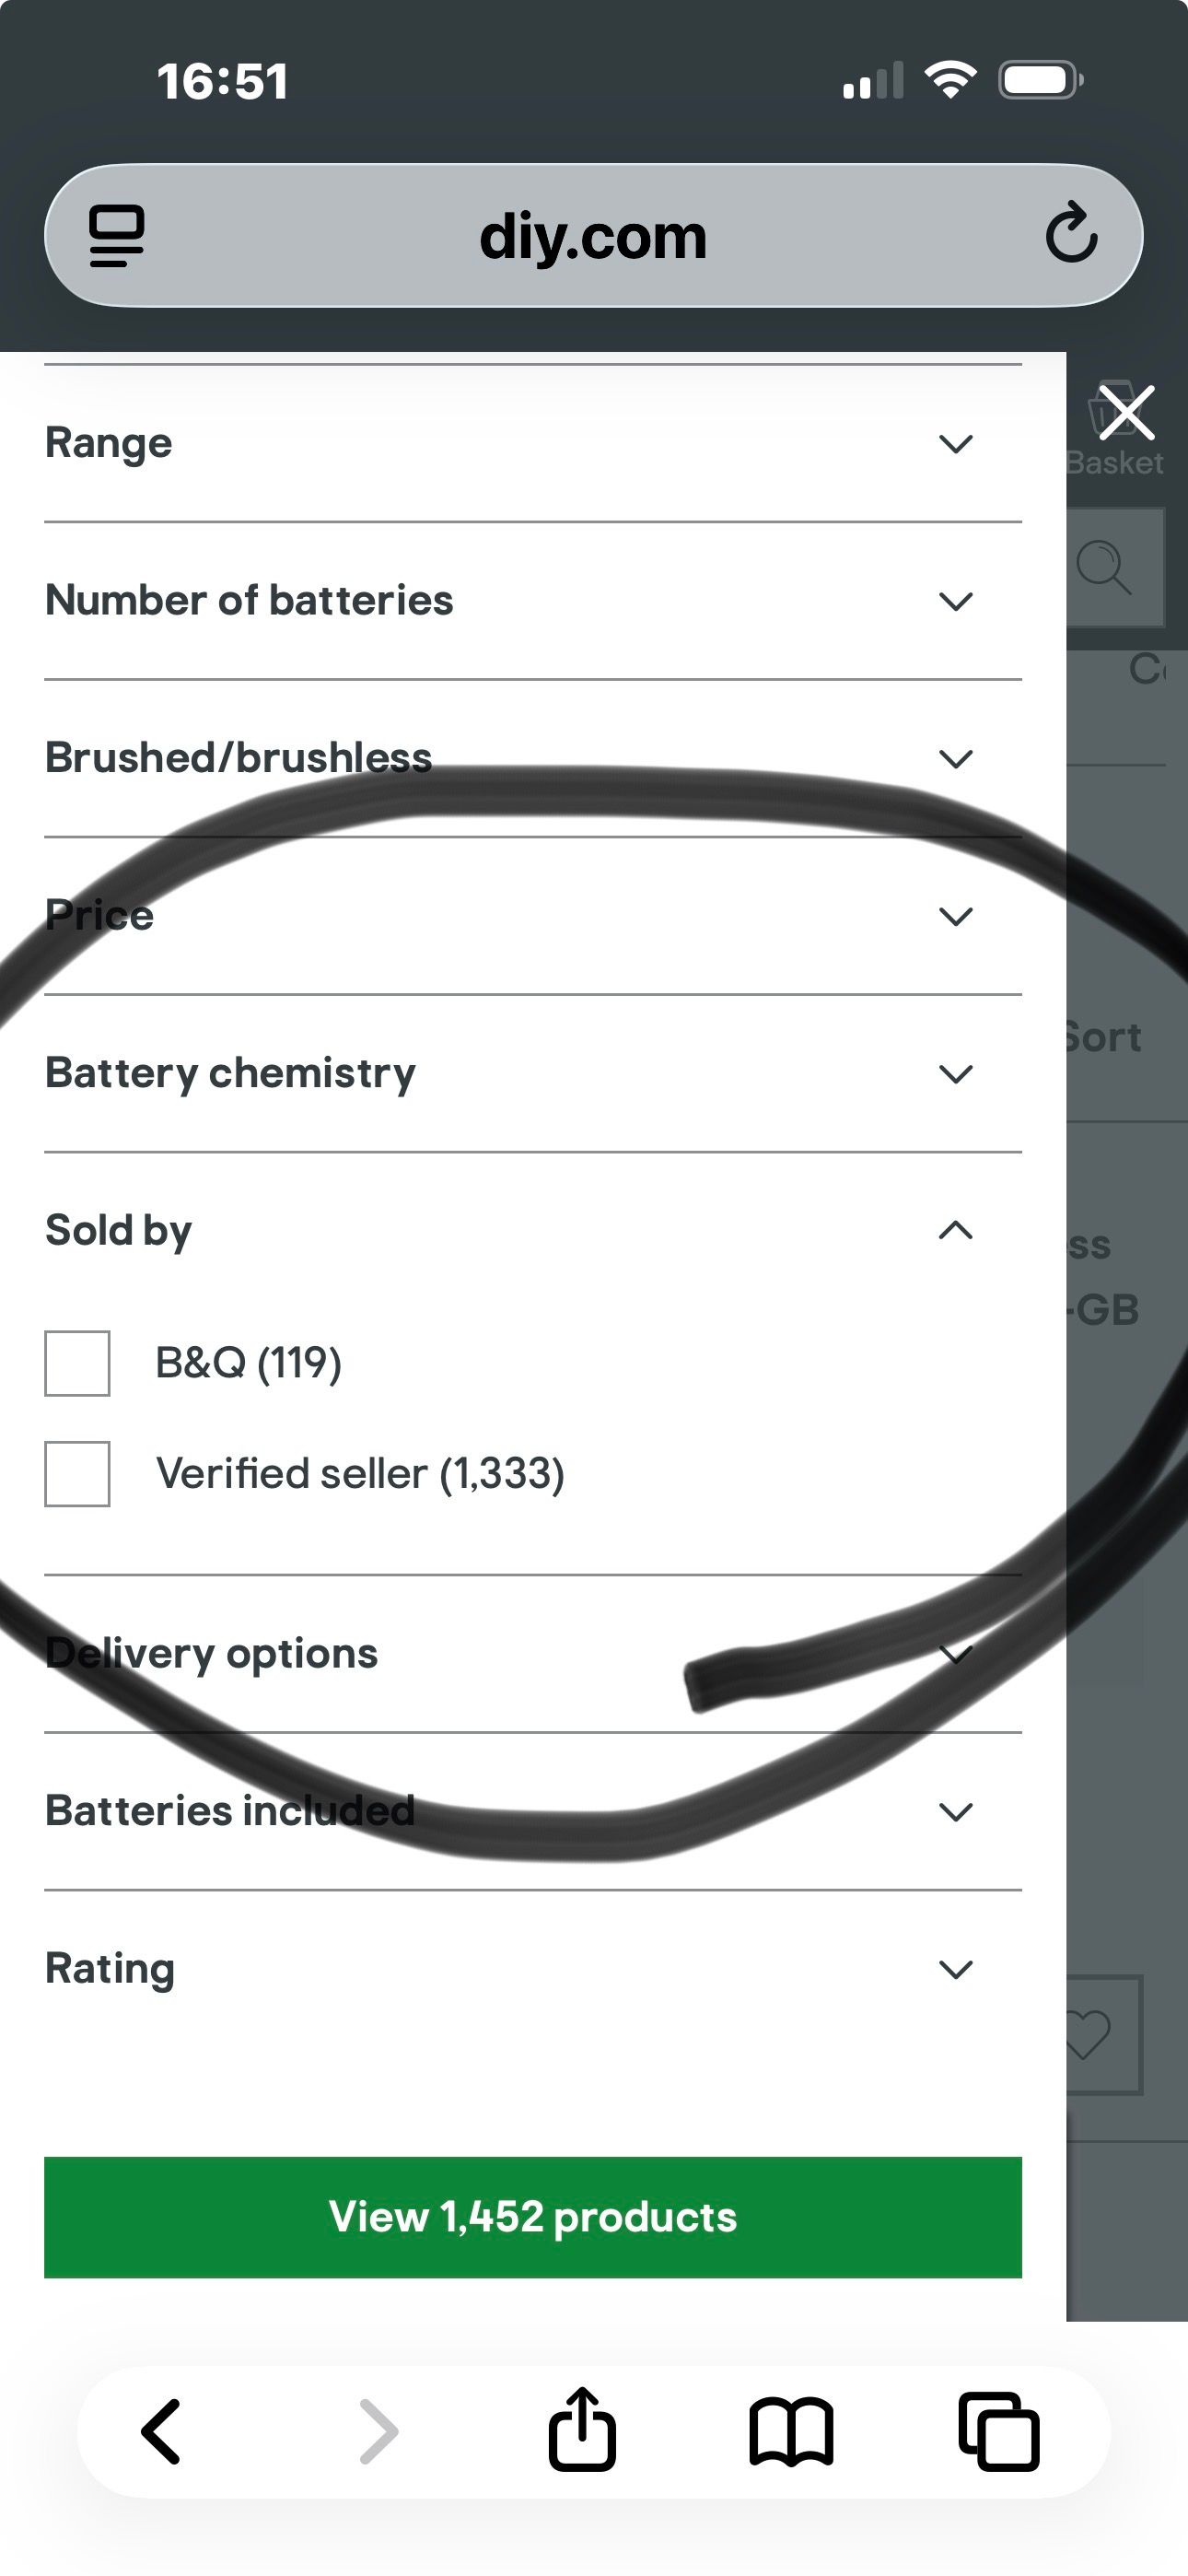Viewport: 1188px width, 2576px height.
Task: Open the Safari share sheet icon
Action: coord(582,2431)
